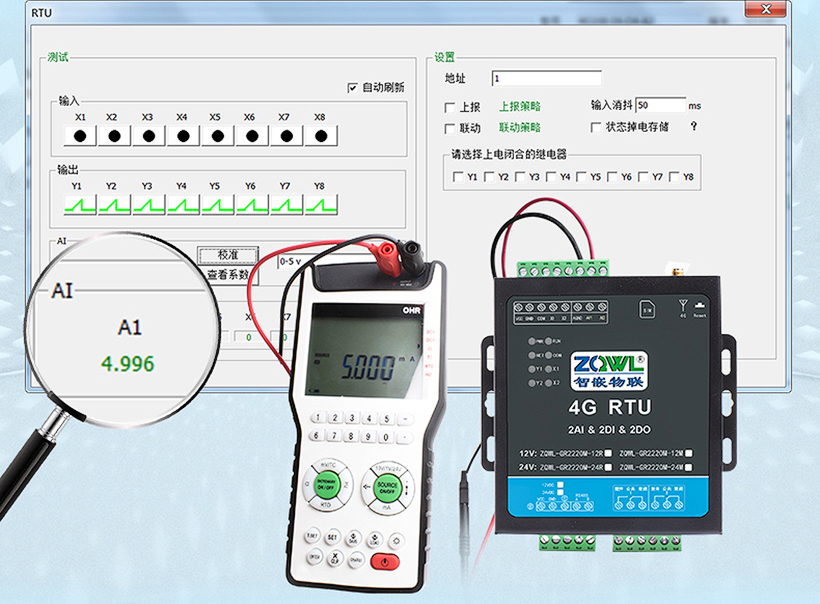
Task: Enable the 状态掉电存储 checkbox
Action: [x=597, y=127]
